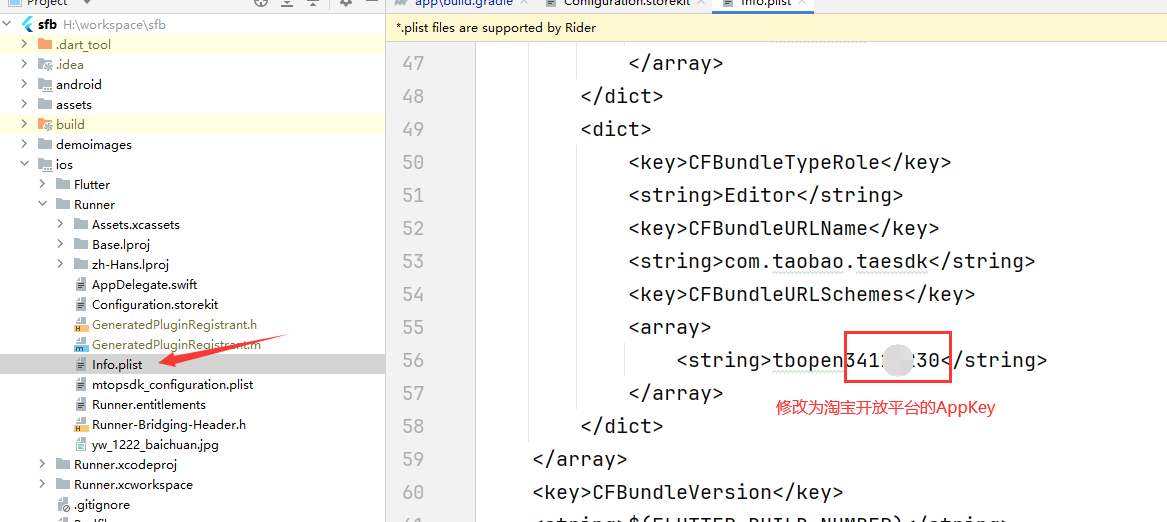
Task: Click the Runner-Bridging-Header.h file icon
Action: [x=81, y=425]
